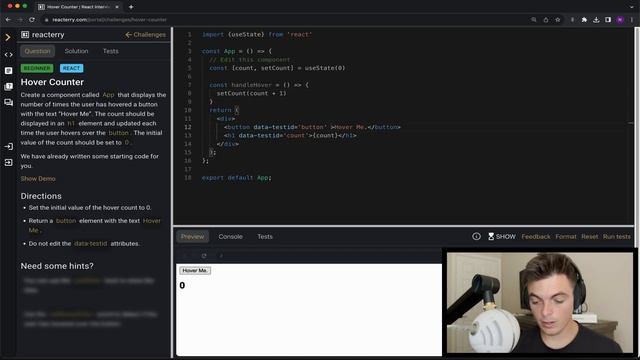The height and width of the screenshot is (360, 640).
Task: Reload the browser page
Action: coord(32,20)
